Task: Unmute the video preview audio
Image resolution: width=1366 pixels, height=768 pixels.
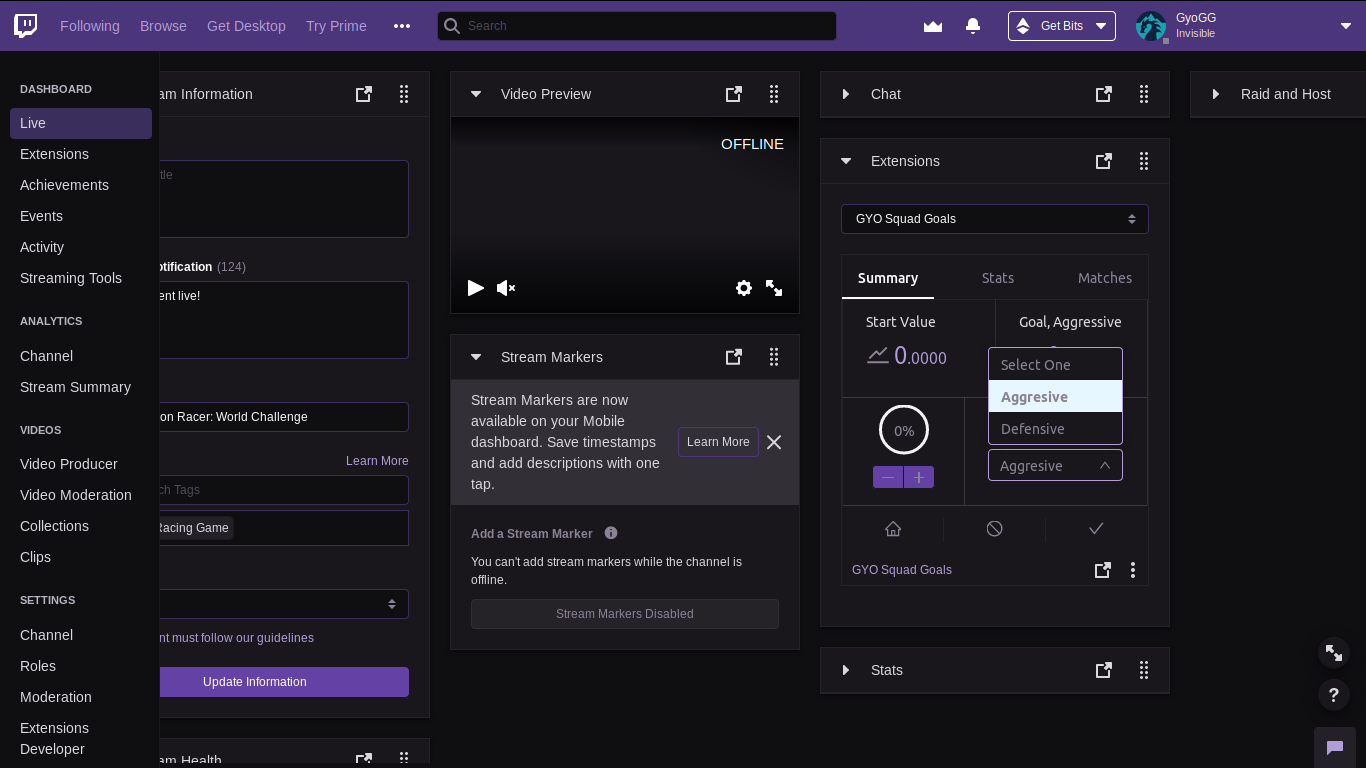Action: [506, 288]
